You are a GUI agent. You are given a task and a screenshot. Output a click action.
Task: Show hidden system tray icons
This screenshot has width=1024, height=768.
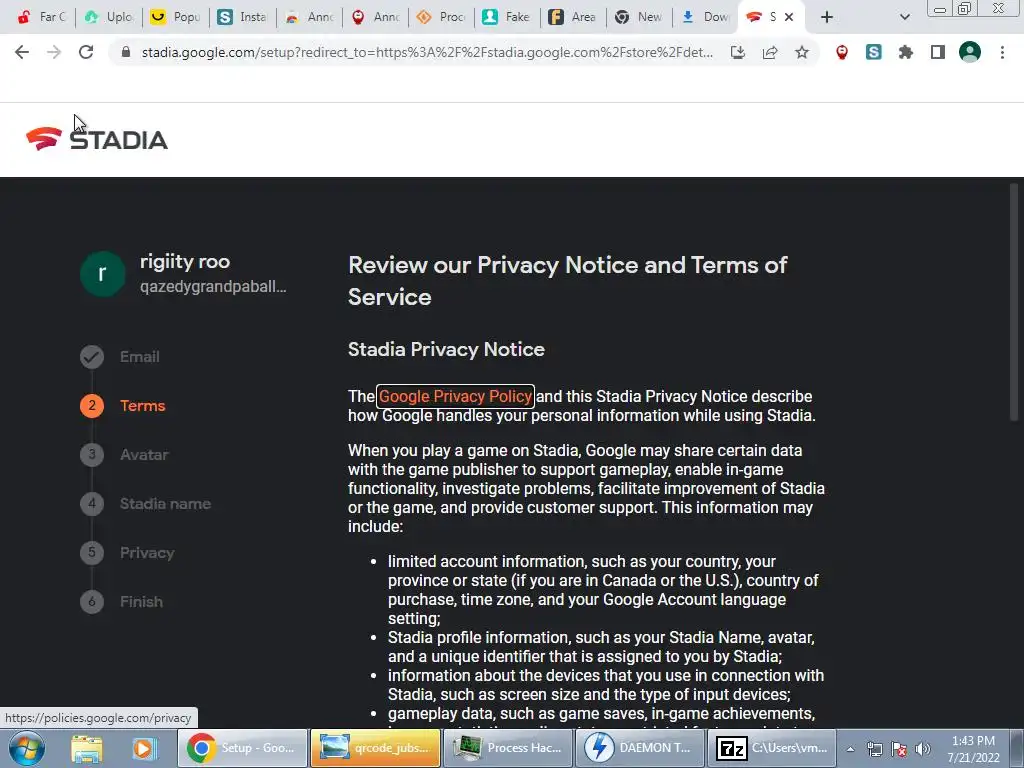(x=850, y=749)
